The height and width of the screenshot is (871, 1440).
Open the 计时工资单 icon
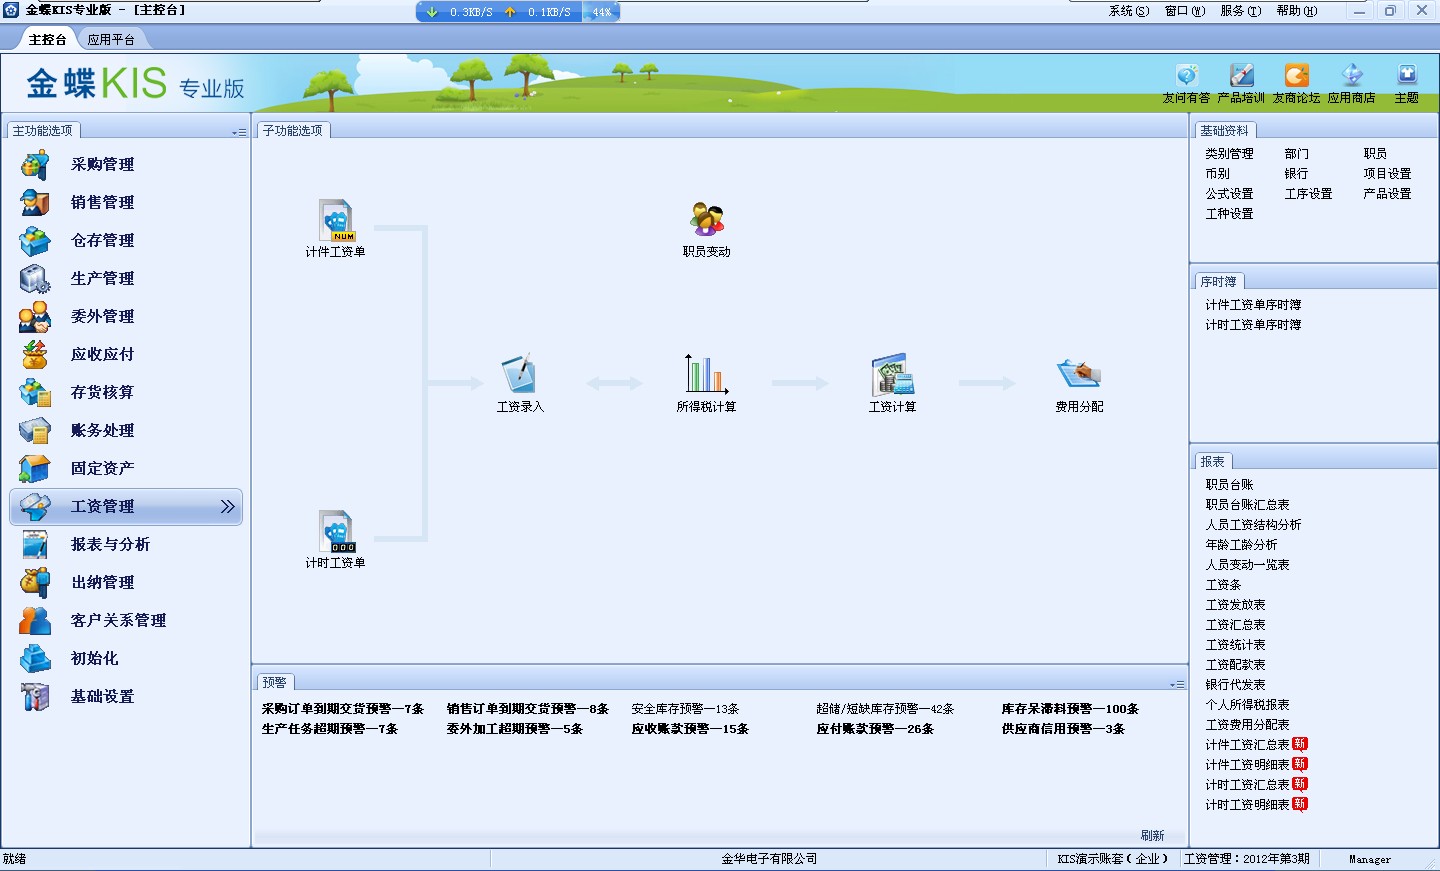(x=337, y=532)
